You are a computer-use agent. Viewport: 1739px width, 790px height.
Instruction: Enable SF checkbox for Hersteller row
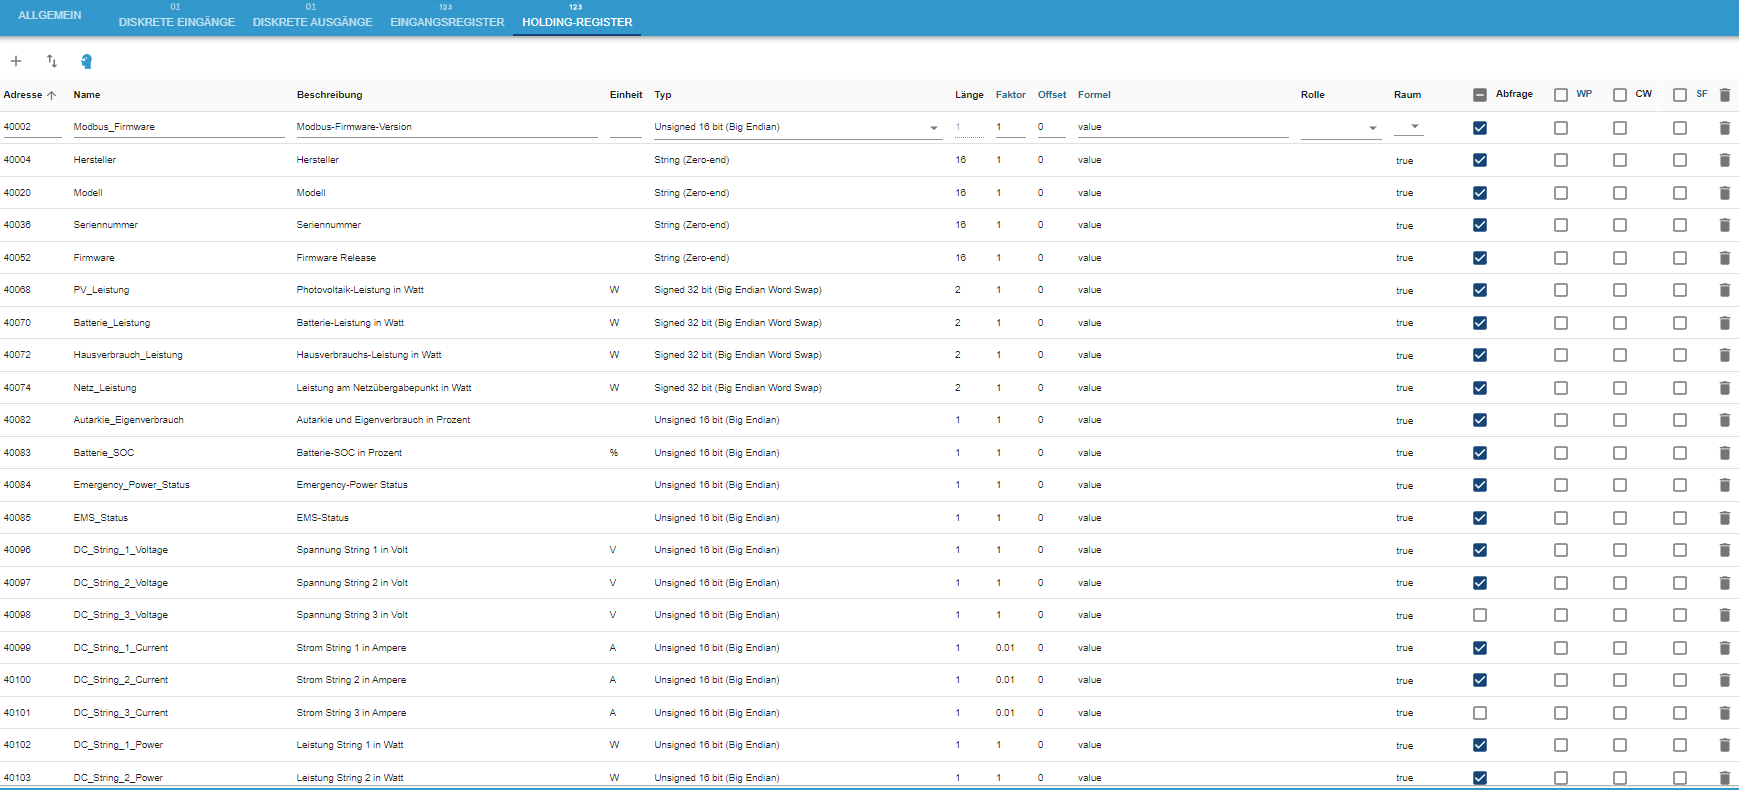coord(1680,160)
